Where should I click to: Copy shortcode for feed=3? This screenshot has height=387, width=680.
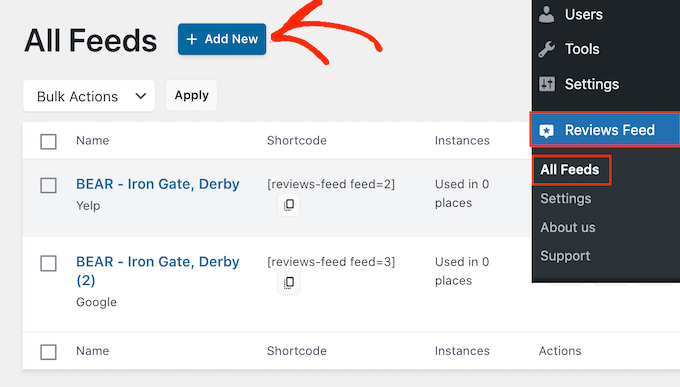289,283
